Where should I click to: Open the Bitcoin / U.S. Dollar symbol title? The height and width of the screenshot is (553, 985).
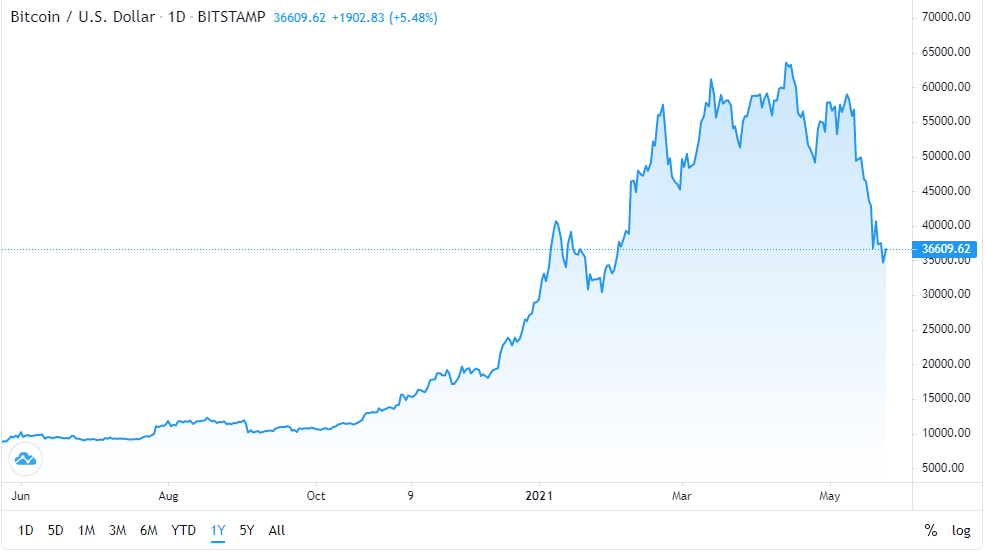82,18
